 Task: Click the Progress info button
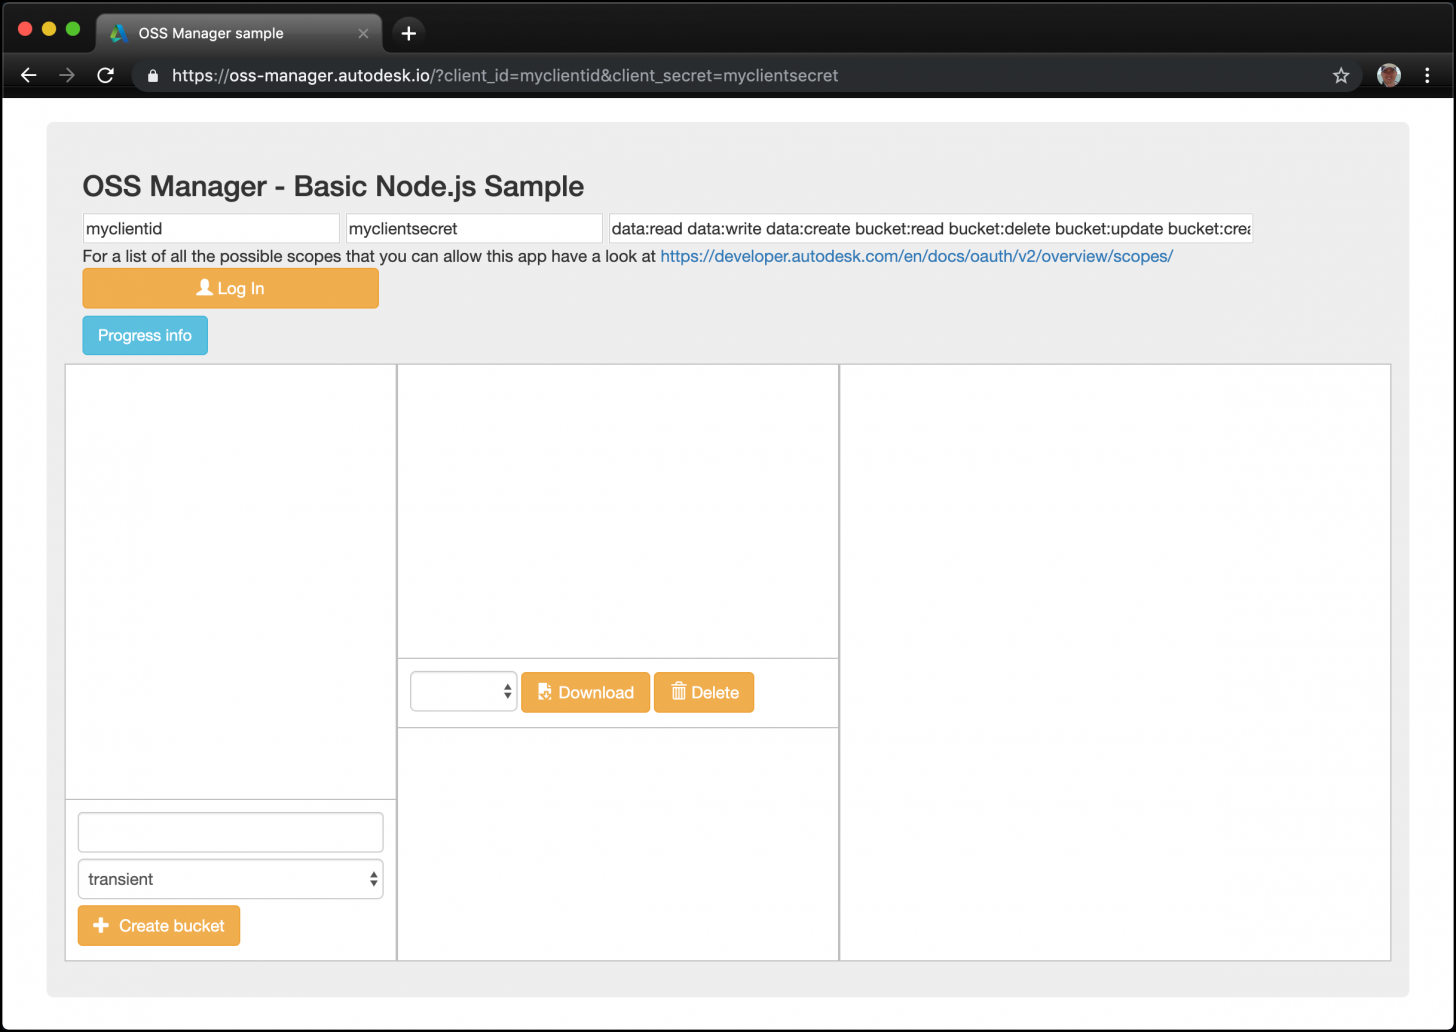[144, 335]
